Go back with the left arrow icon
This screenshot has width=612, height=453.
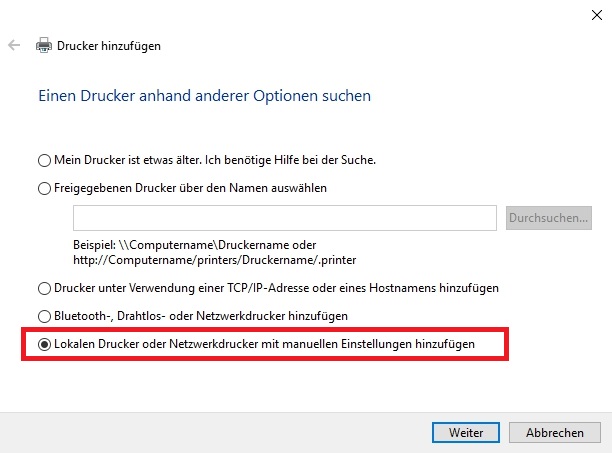[14, 45]
